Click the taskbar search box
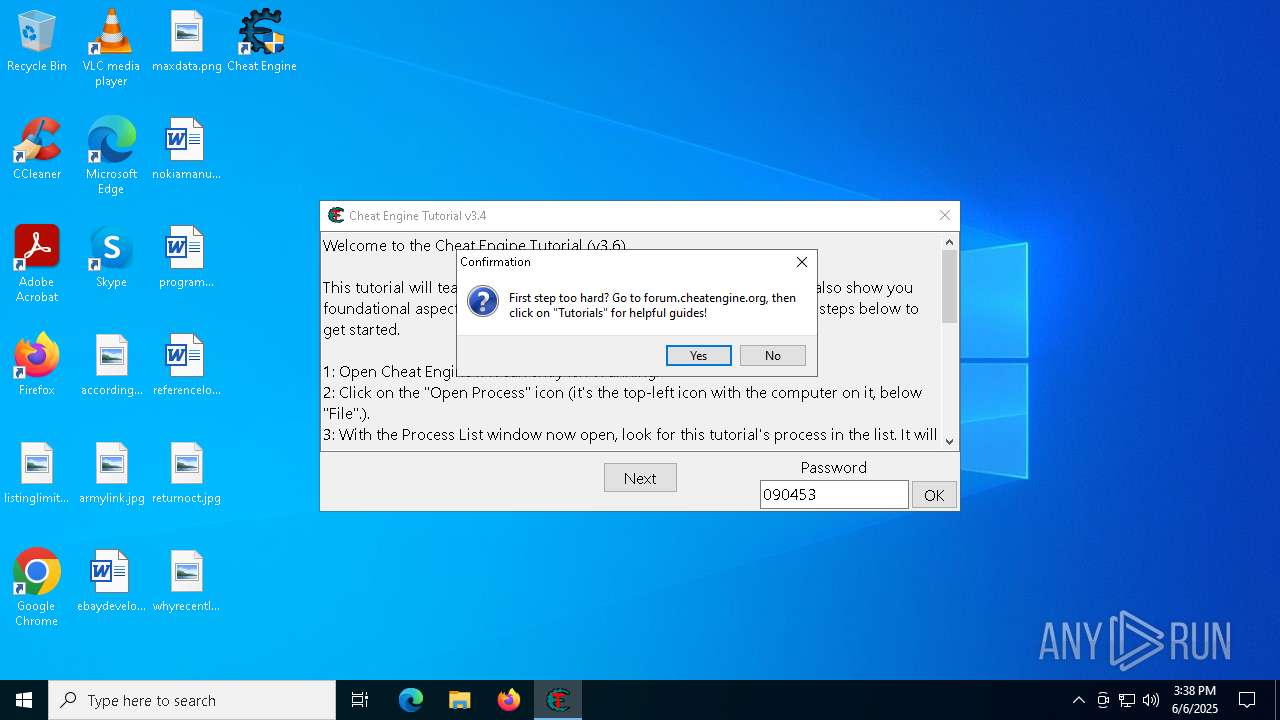This screenshot has width=1280, height=720. click(x=192, y=700)
